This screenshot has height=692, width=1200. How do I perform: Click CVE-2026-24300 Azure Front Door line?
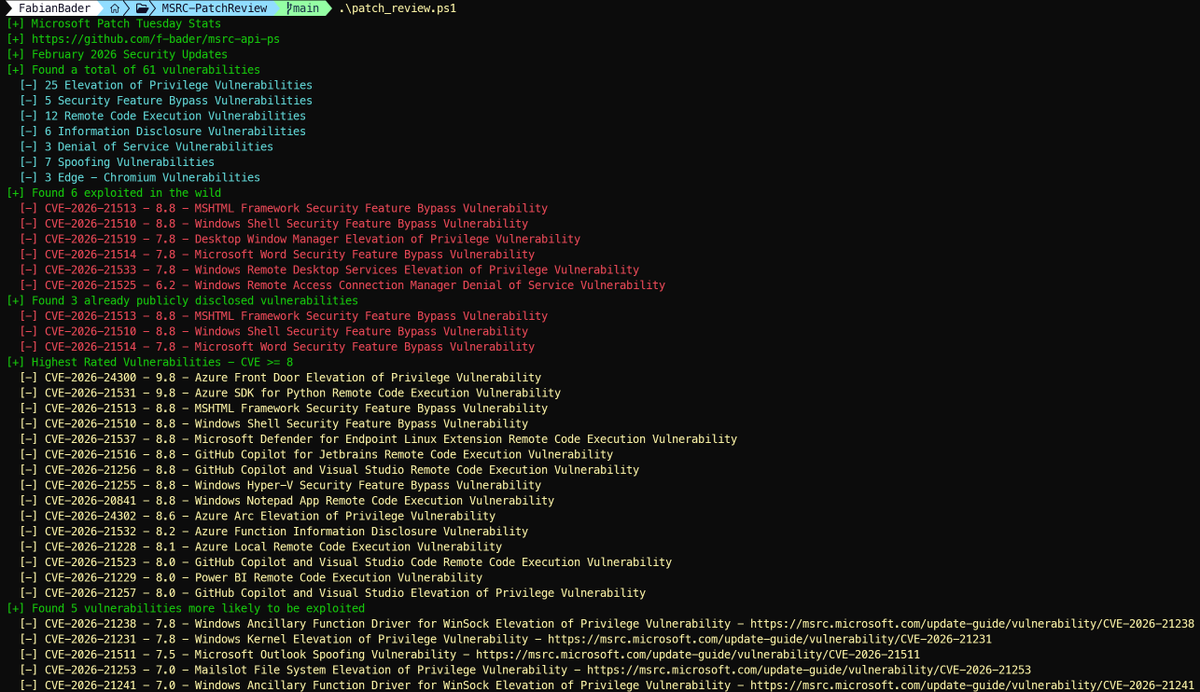pyautogui.click(x=280, y=377)
